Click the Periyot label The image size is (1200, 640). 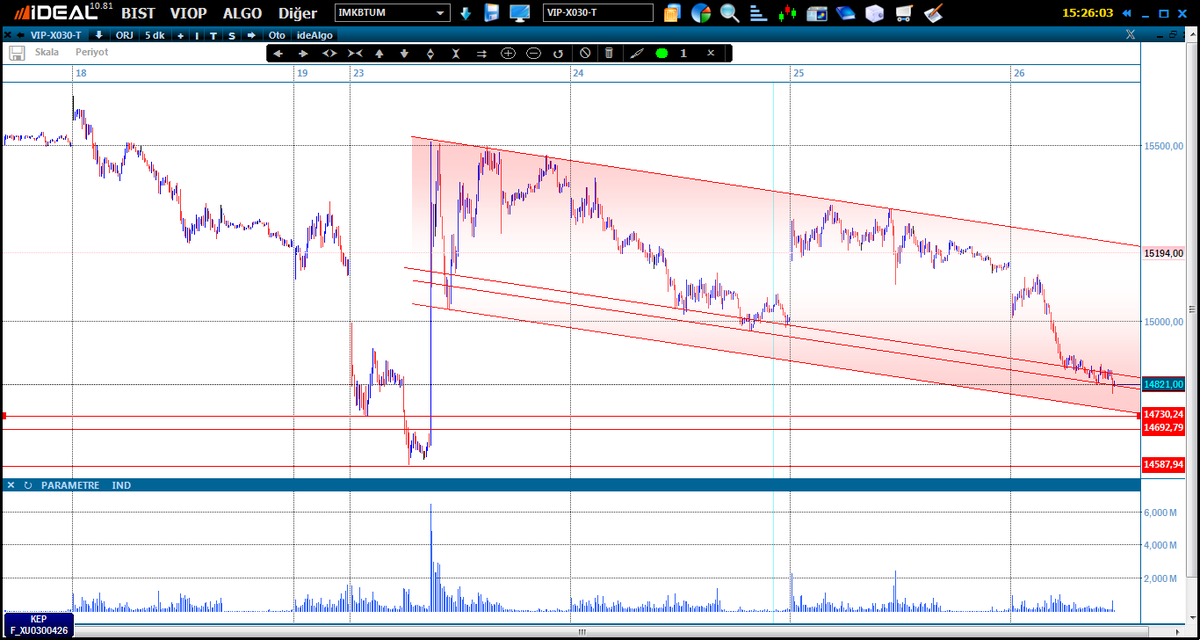click(x=91, y=52)
